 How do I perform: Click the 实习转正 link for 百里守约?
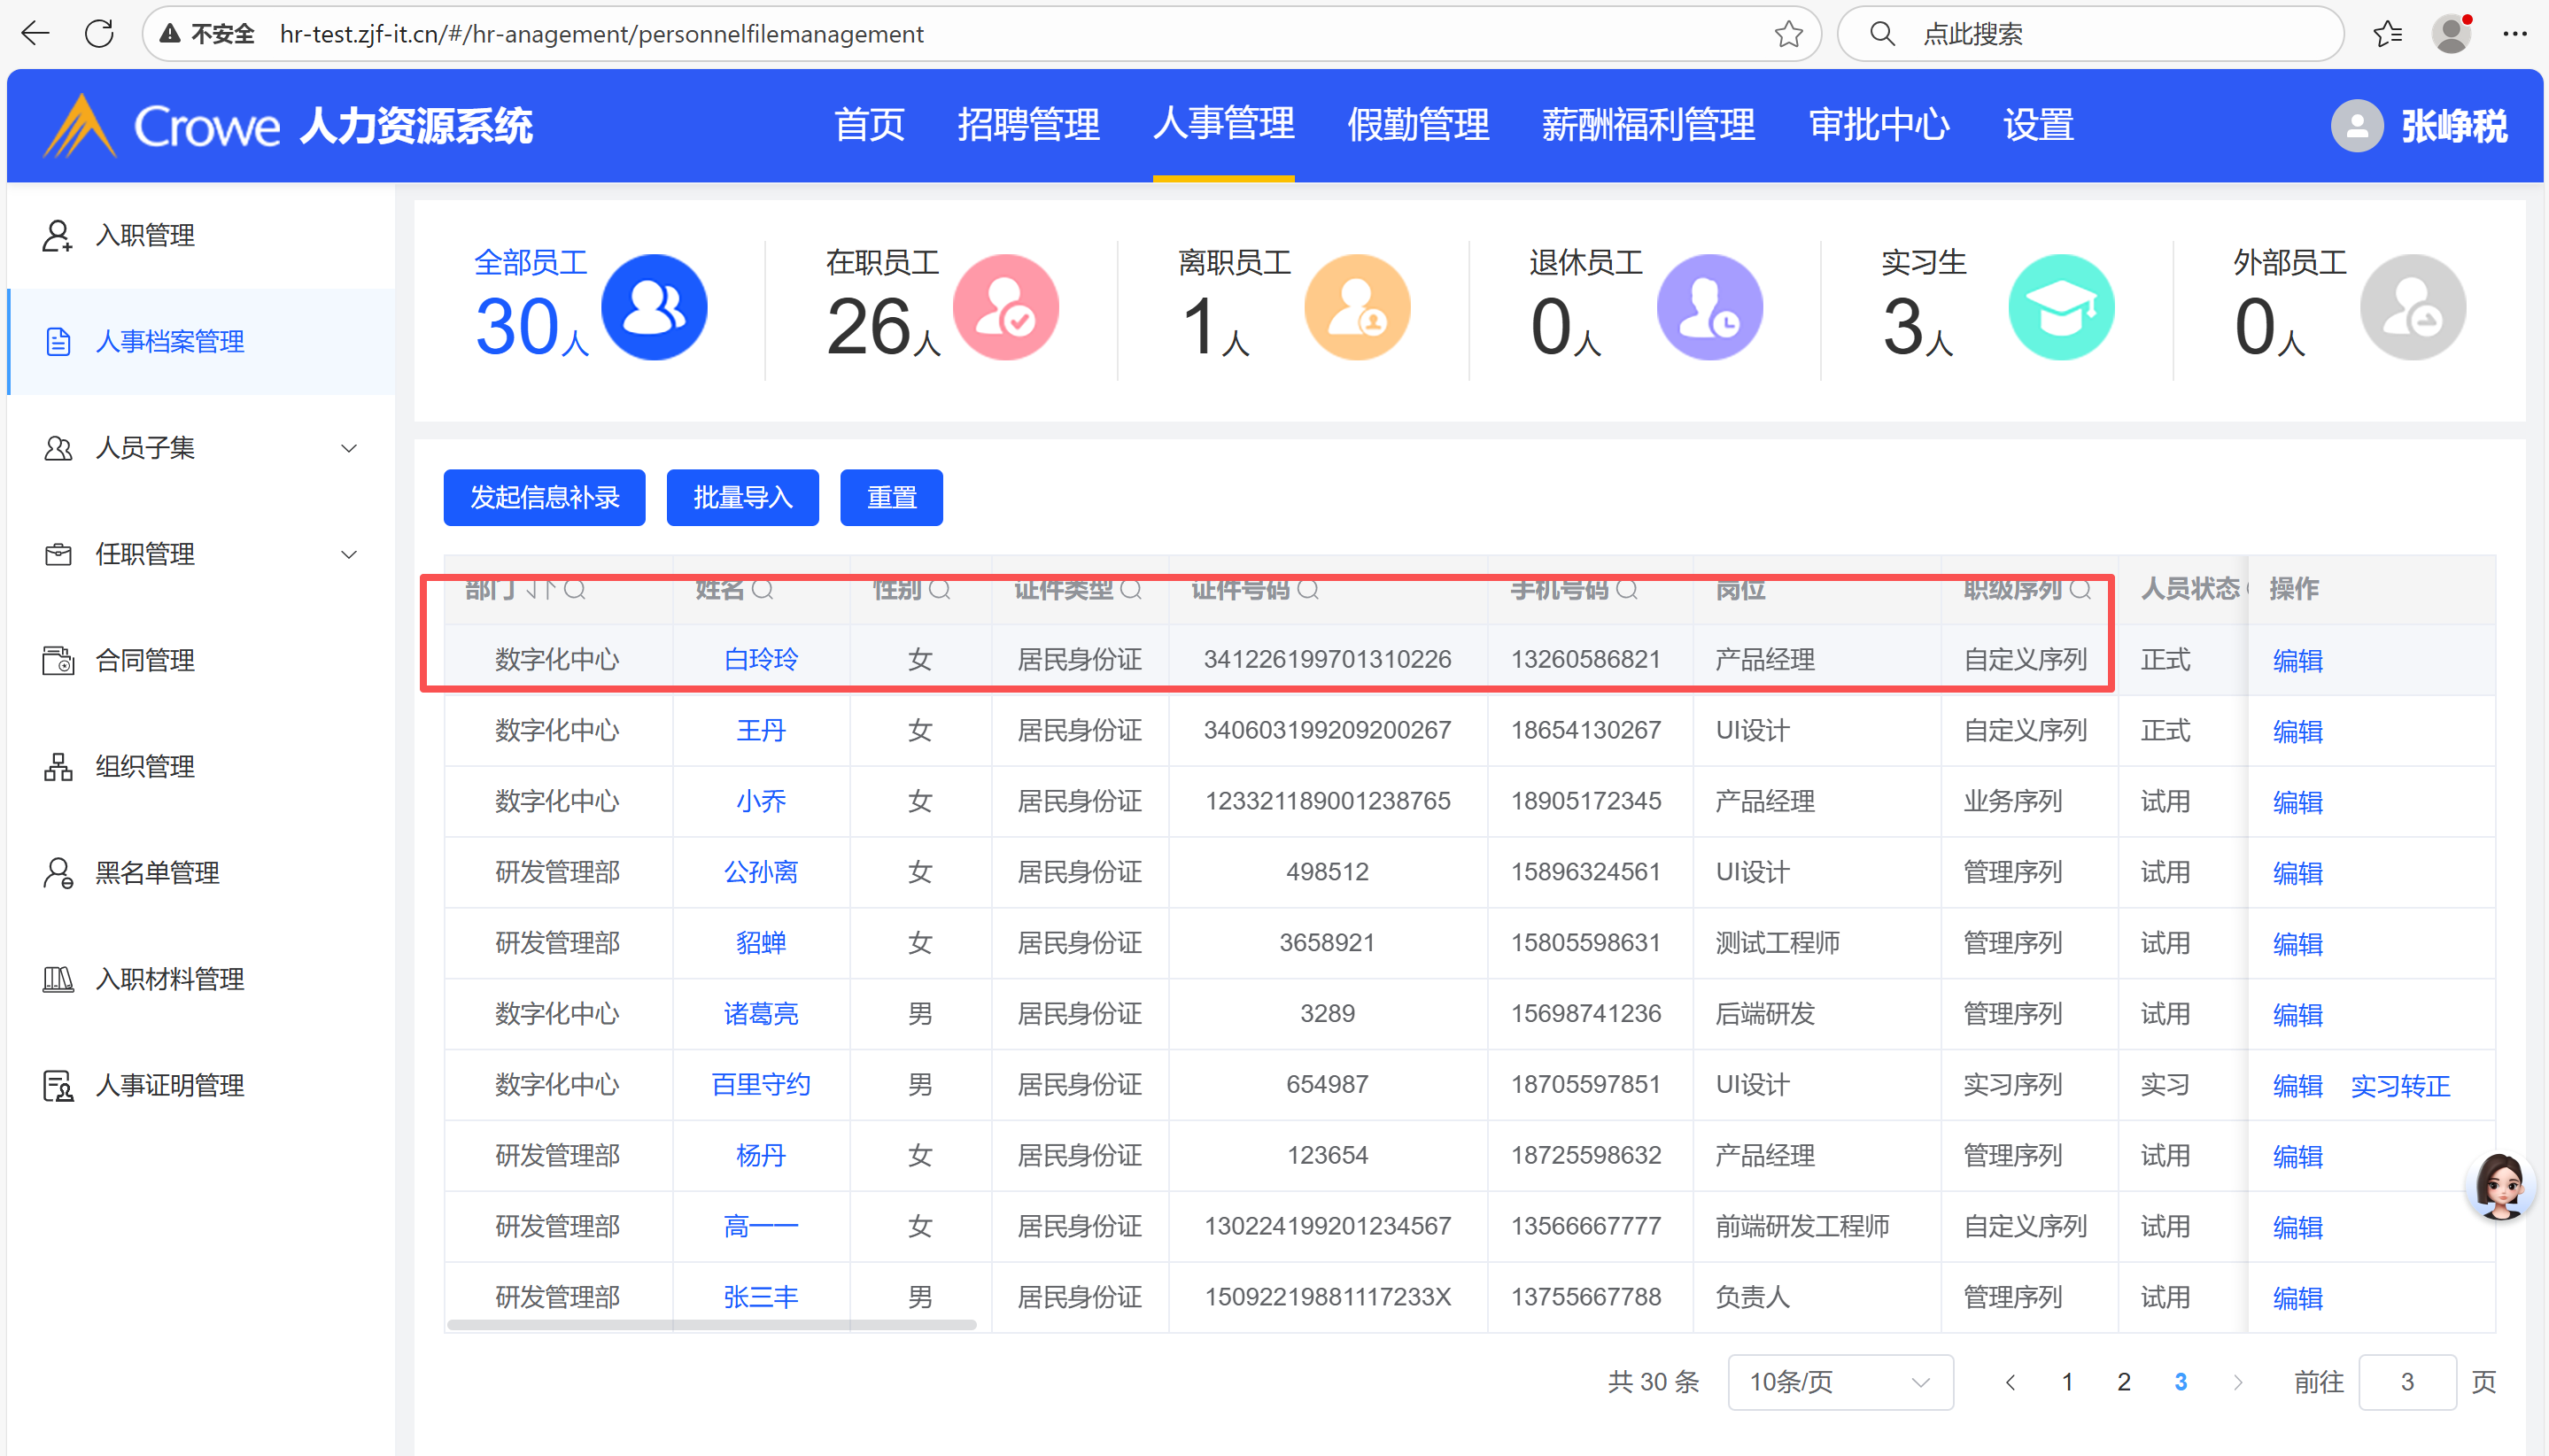2399,1085
